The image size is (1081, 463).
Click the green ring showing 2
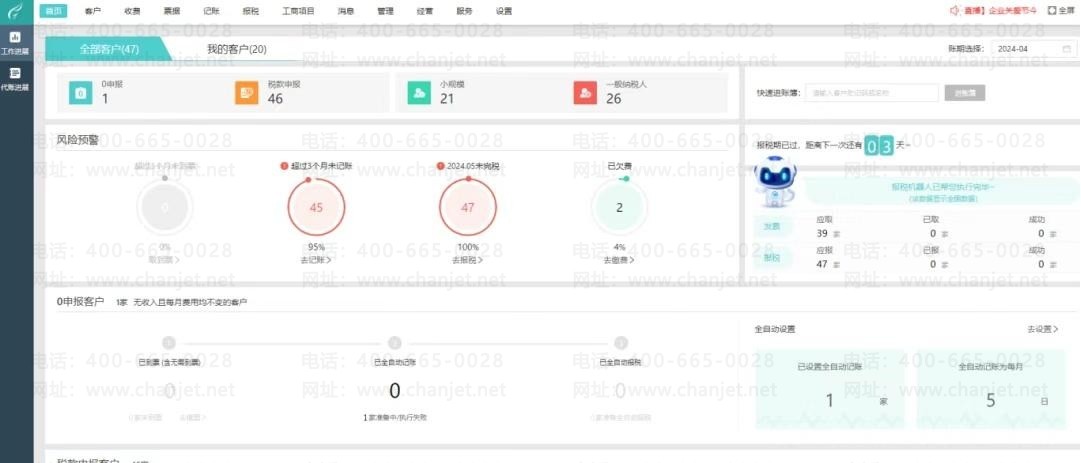pos(619,207)
